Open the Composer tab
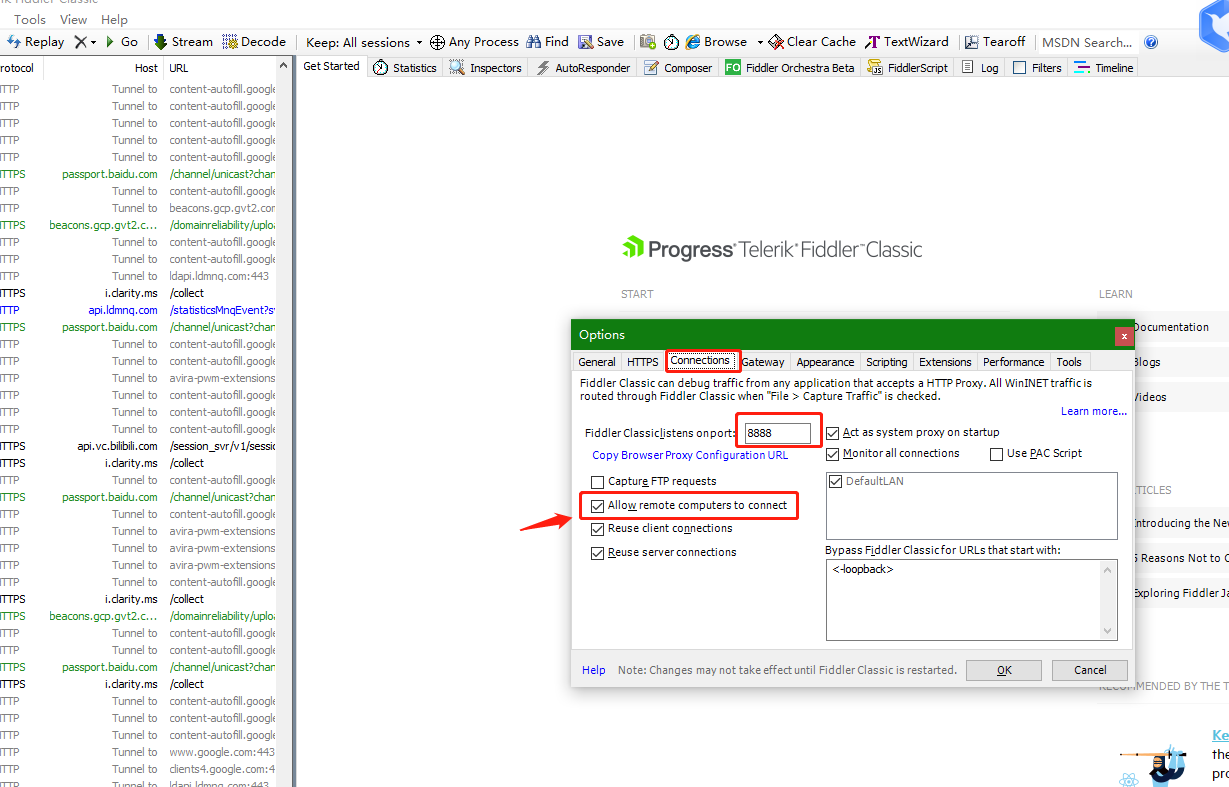Image resolution: width=1229 pixels, height=787 pixels. point(679,68)
